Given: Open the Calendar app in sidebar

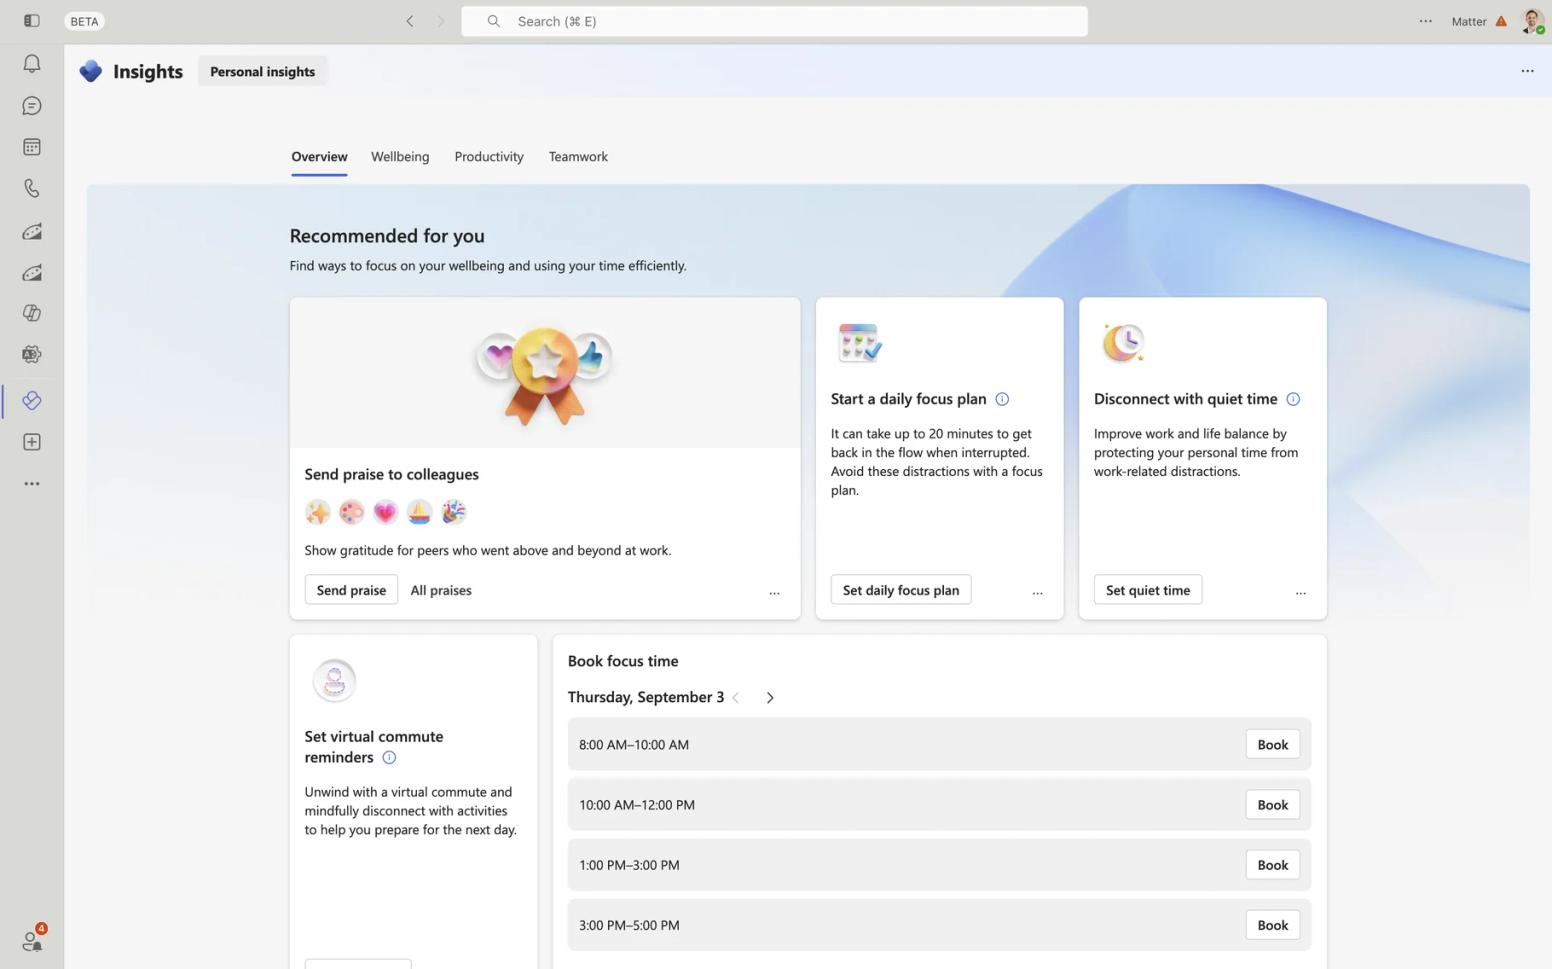Looking at the screenshot, I should [x=32, y=147].
